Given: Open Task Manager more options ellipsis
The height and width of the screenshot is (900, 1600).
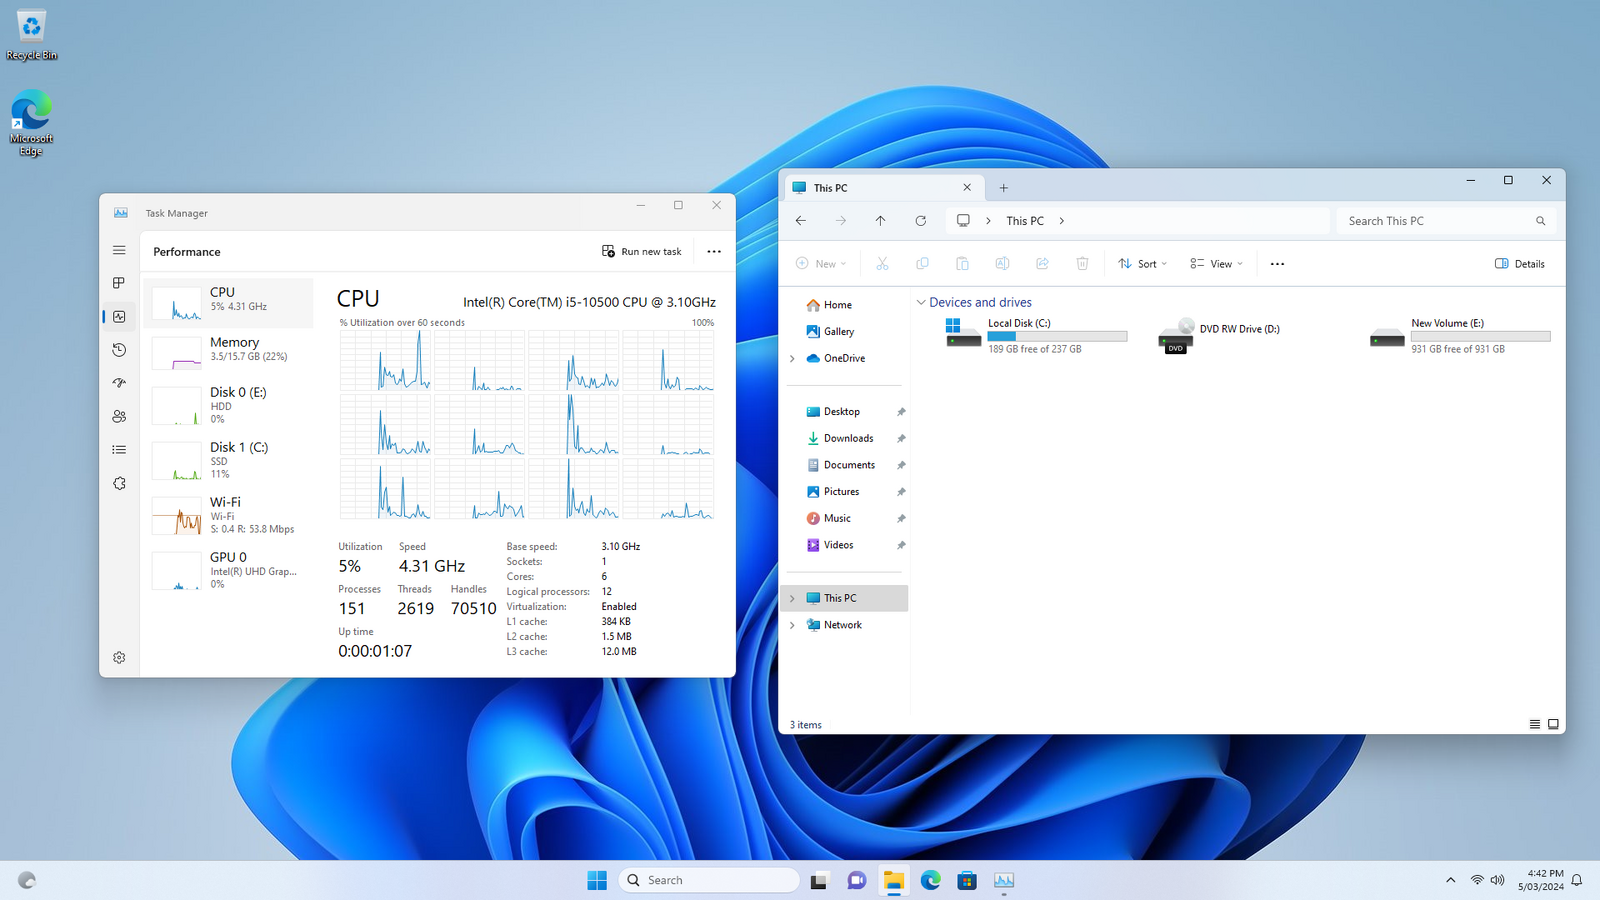Looking at the screenshot, I should (714, 251).
